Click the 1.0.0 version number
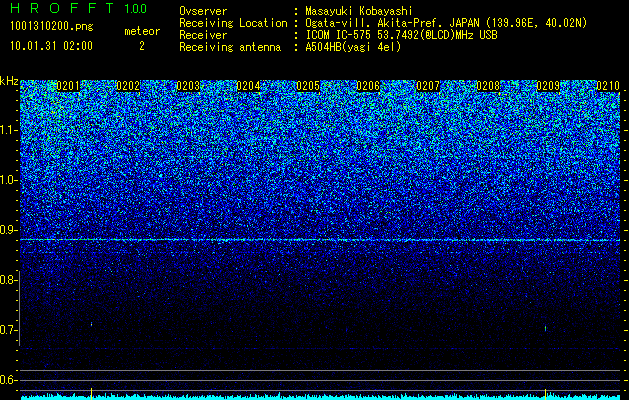The image size is (629, 400). click(135, 8)
